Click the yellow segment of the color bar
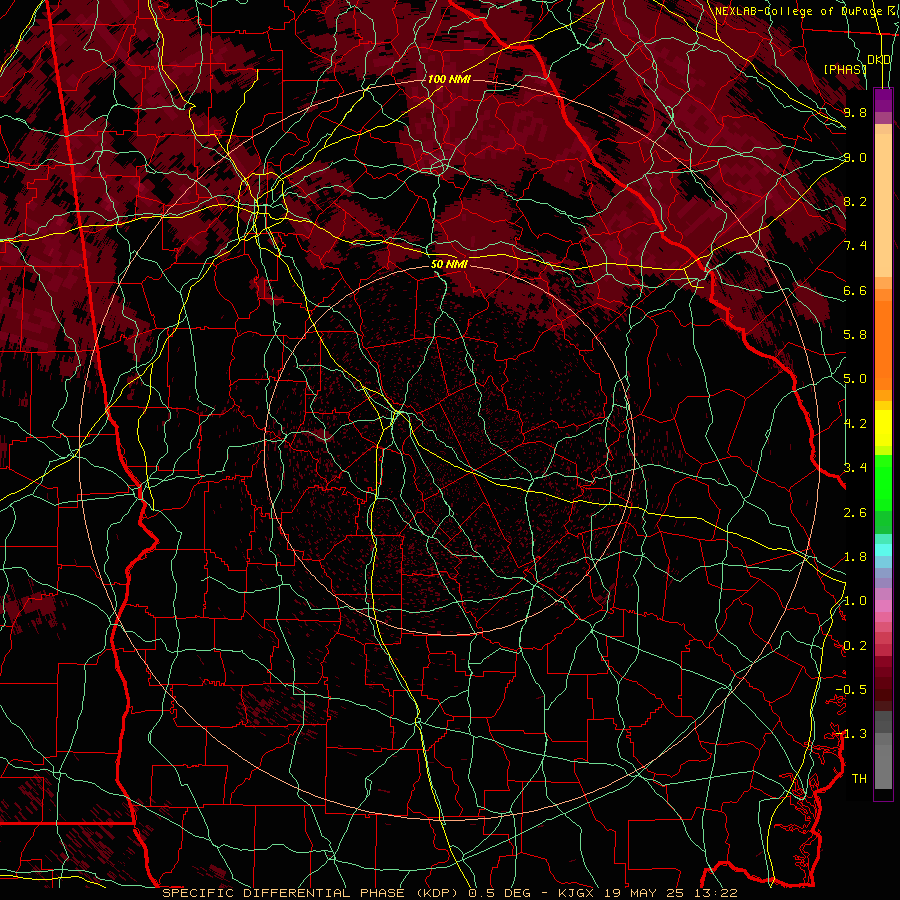The height and width of the screenshot is (900, 900). pos(883,428)
